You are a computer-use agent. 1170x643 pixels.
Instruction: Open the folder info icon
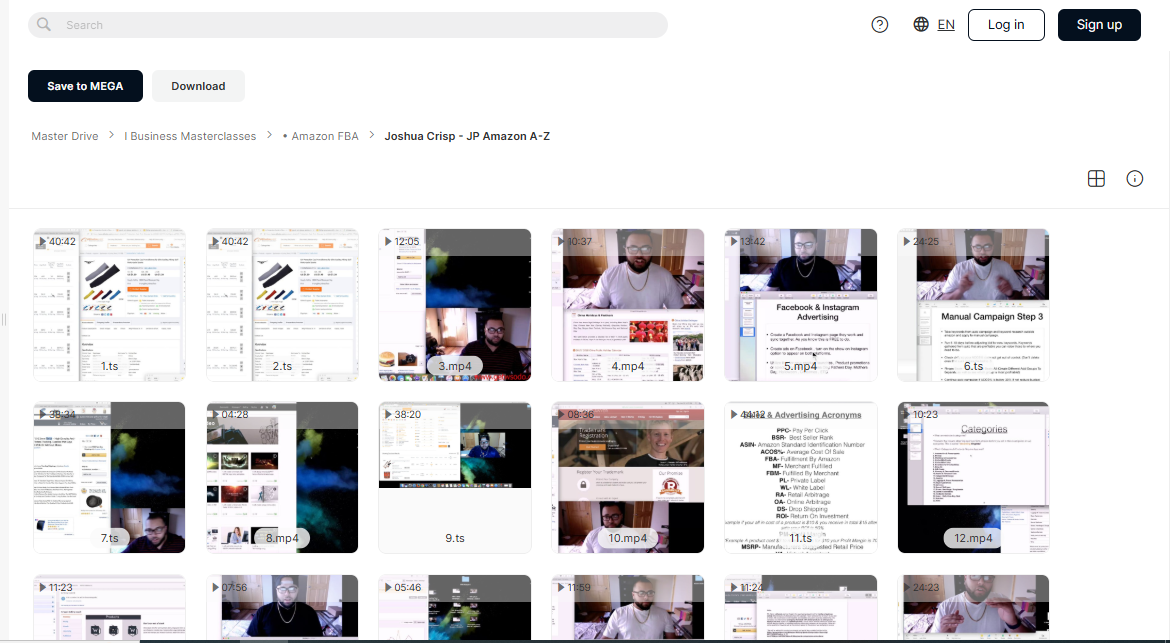(1134, 178)
